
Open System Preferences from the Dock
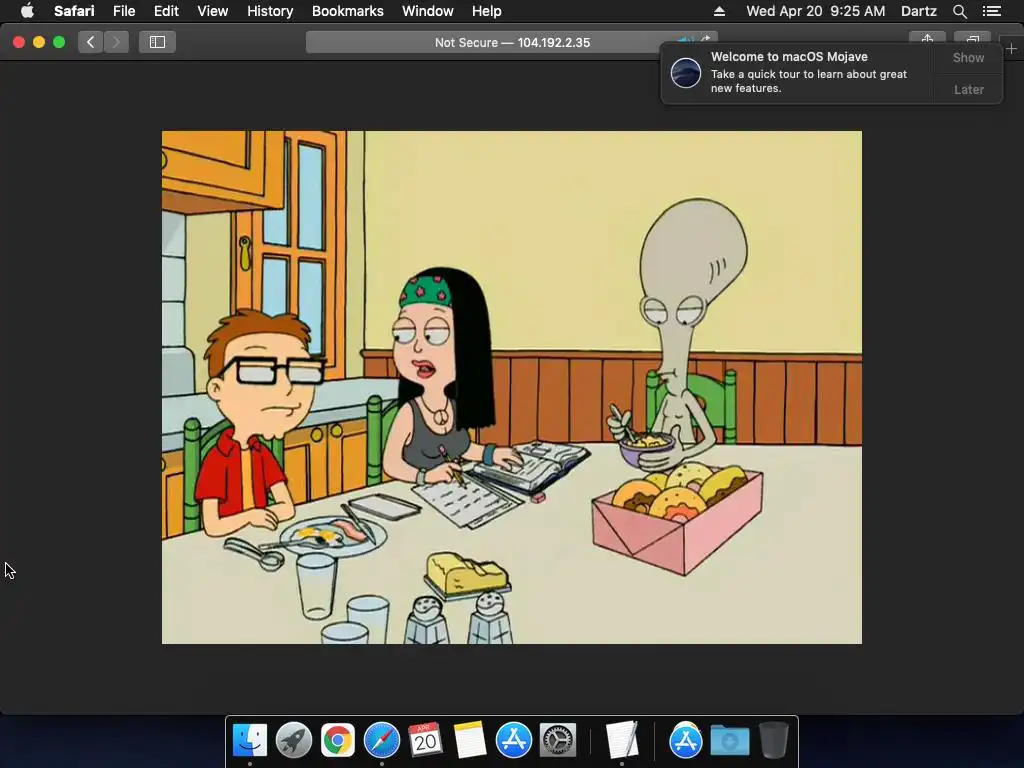(557, 740)
